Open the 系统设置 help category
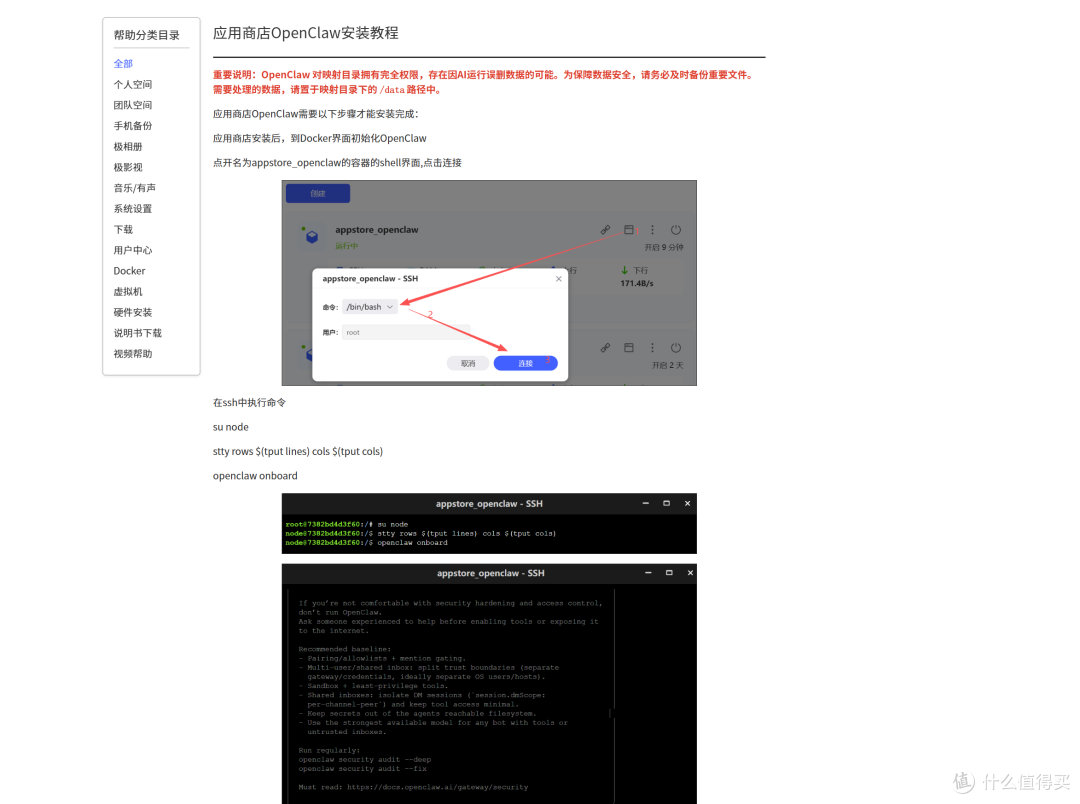Viewport: 1080px width, 804px height. tap(133, 208)
